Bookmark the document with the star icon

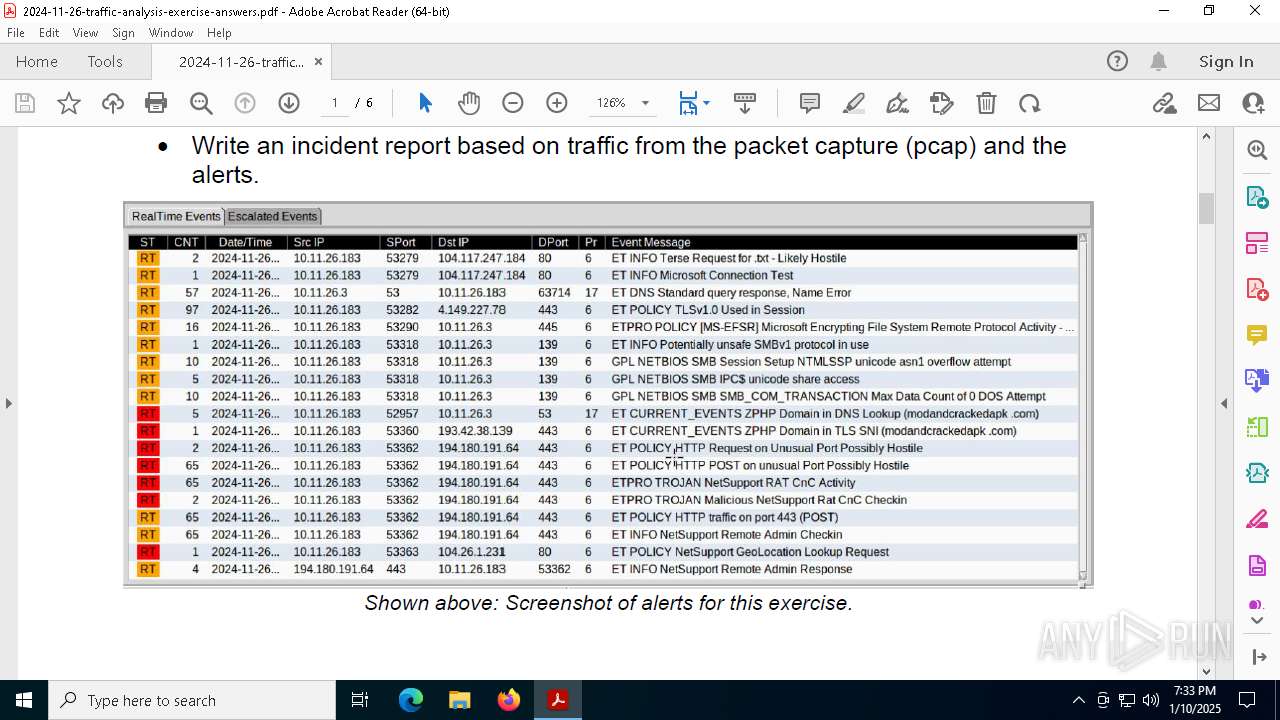point(69,103)
